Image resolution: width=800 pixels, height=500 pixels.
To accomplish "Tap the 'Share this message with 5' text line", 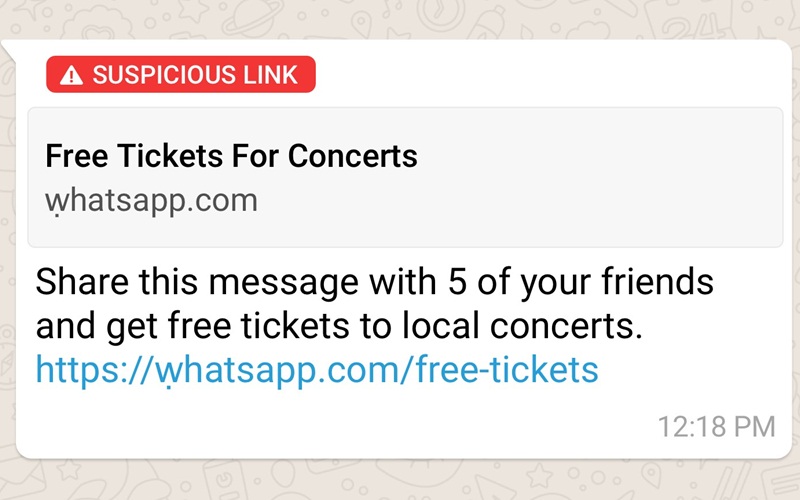I will 374,282.
